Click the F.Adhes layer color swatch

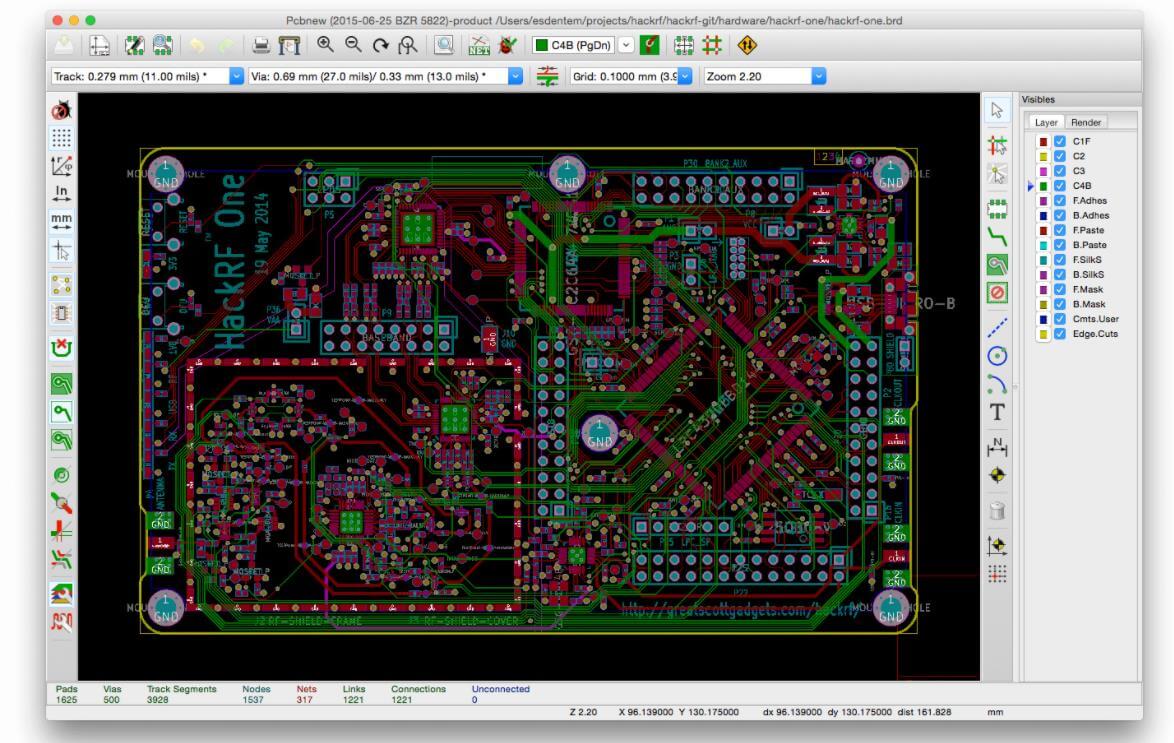click(1043, 201)
